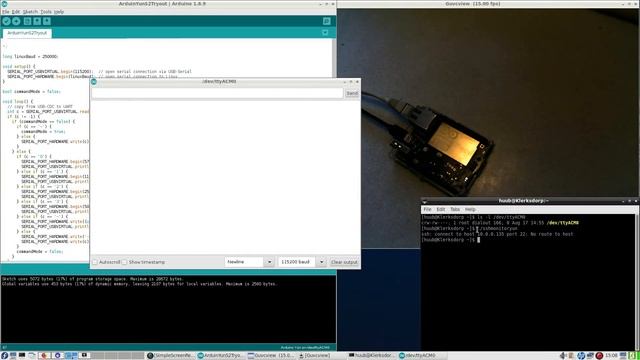Open the Fedora start menu icon in taskbar
The height and width of the screenshot is (360, 640).
[4, 356]
